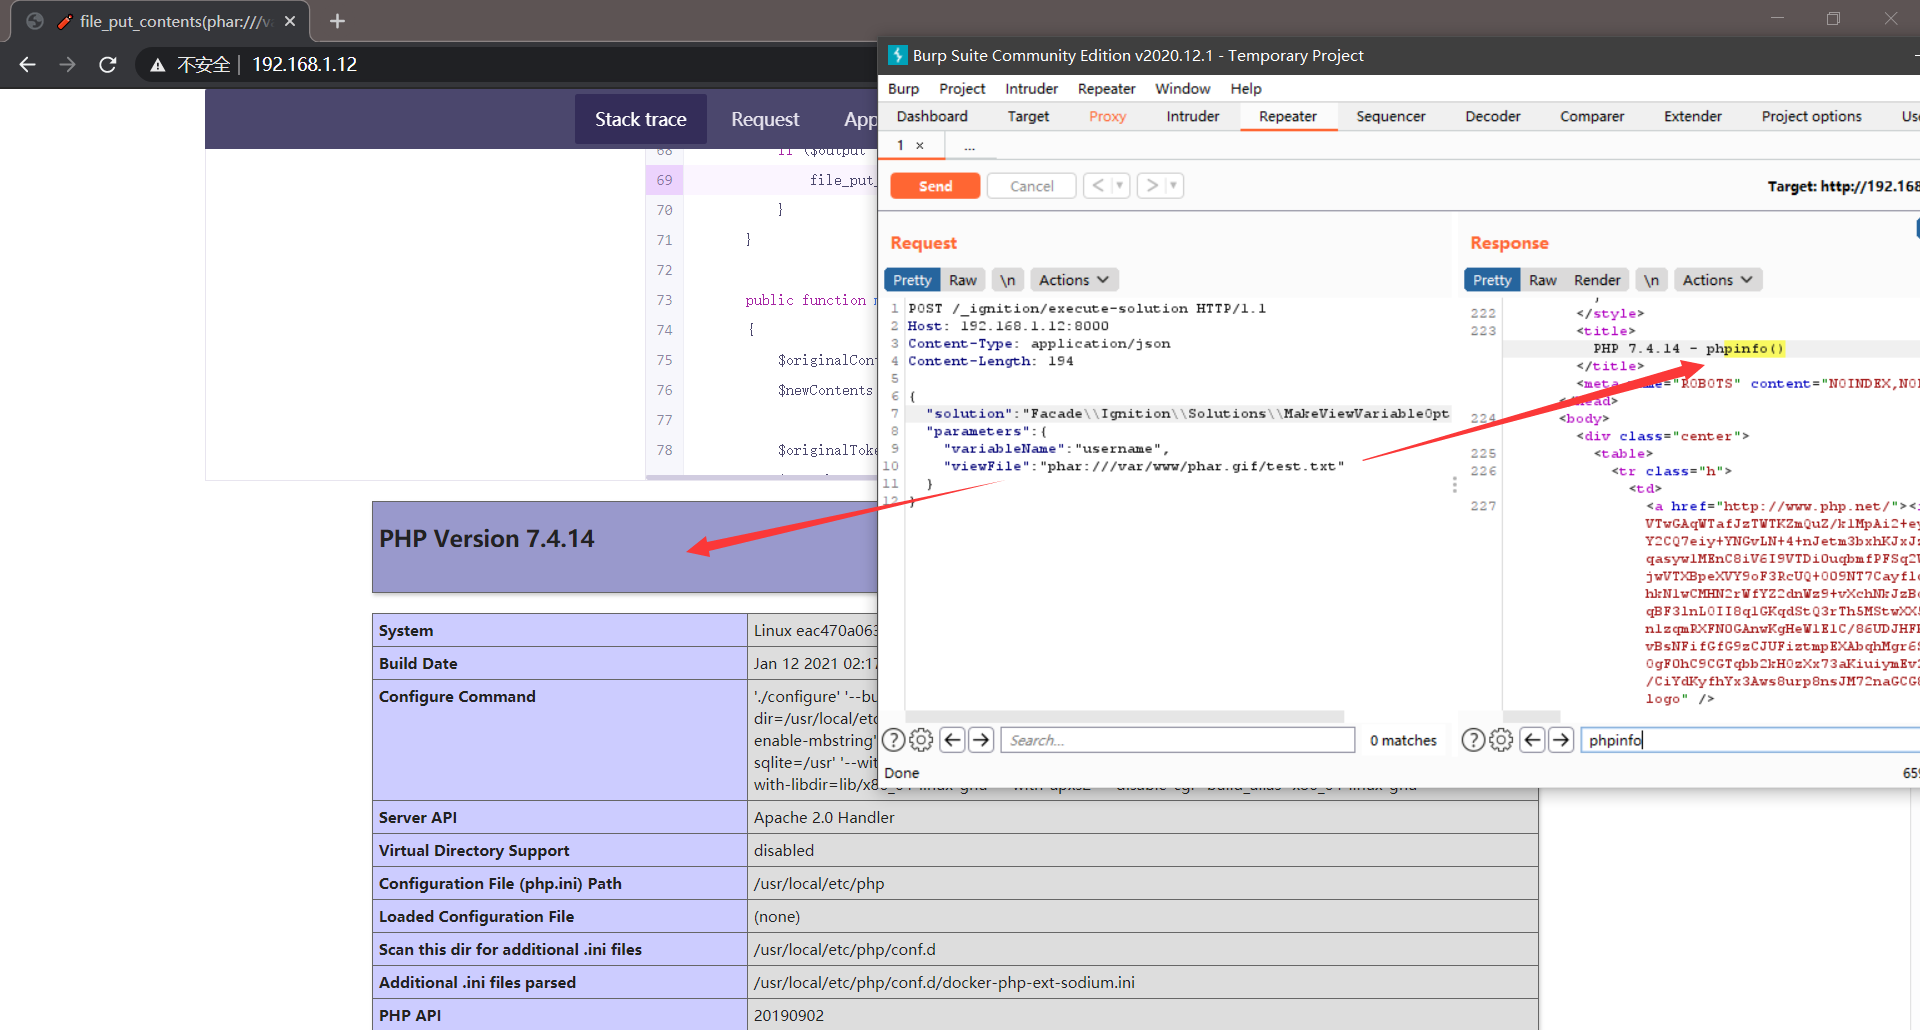Click the browser address bar URL
The height and width of the screenshot is (1030, 1920).
coord(304,64)
